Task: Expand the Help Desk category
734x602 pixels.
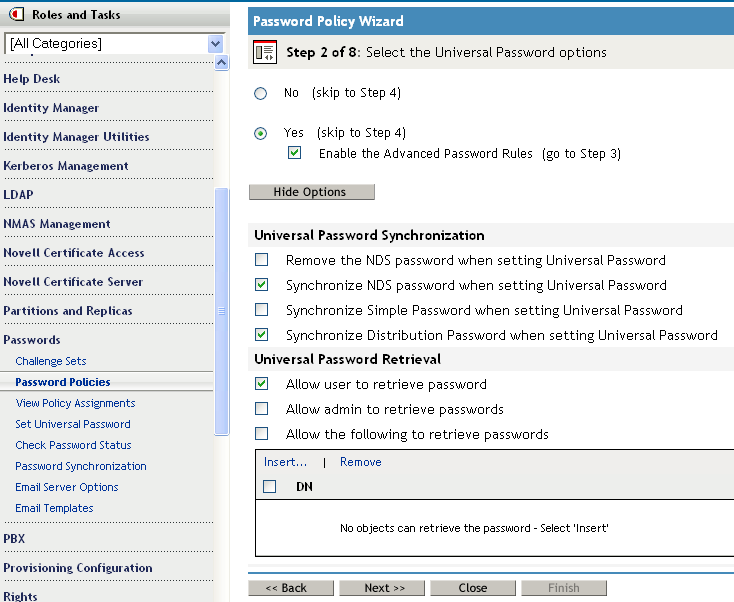Action: pos(31,79)
